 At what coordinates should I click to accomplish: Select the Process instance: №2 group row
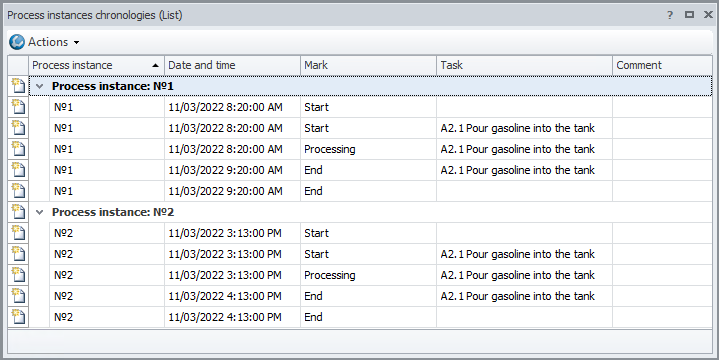click(370, 212)
